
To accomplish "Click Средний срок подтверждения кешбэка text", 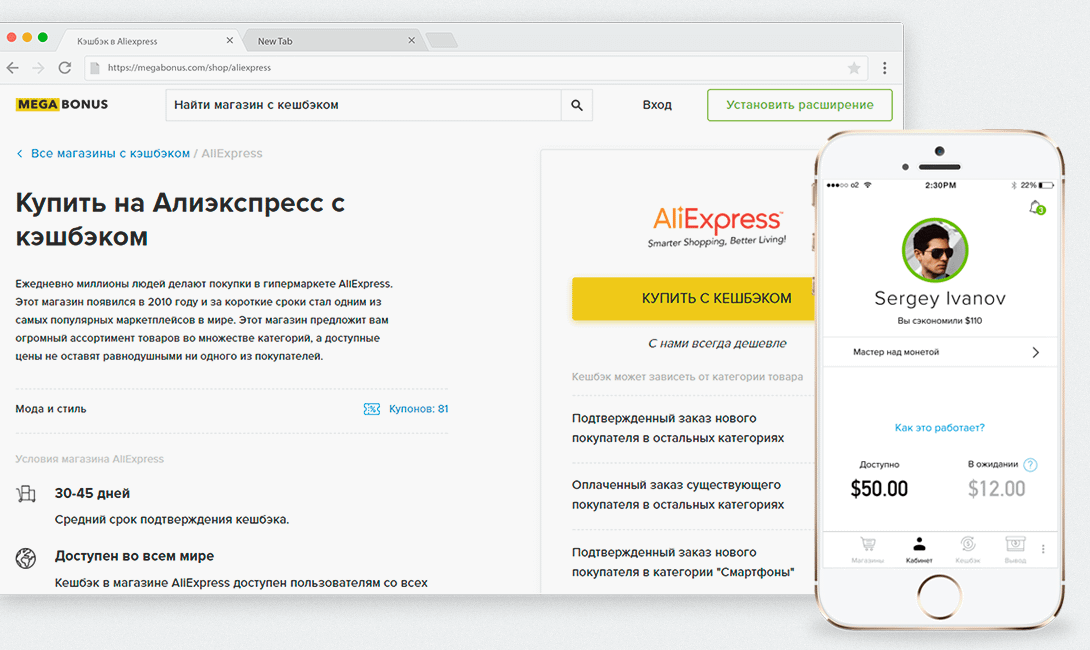I will tap(172, 519).
